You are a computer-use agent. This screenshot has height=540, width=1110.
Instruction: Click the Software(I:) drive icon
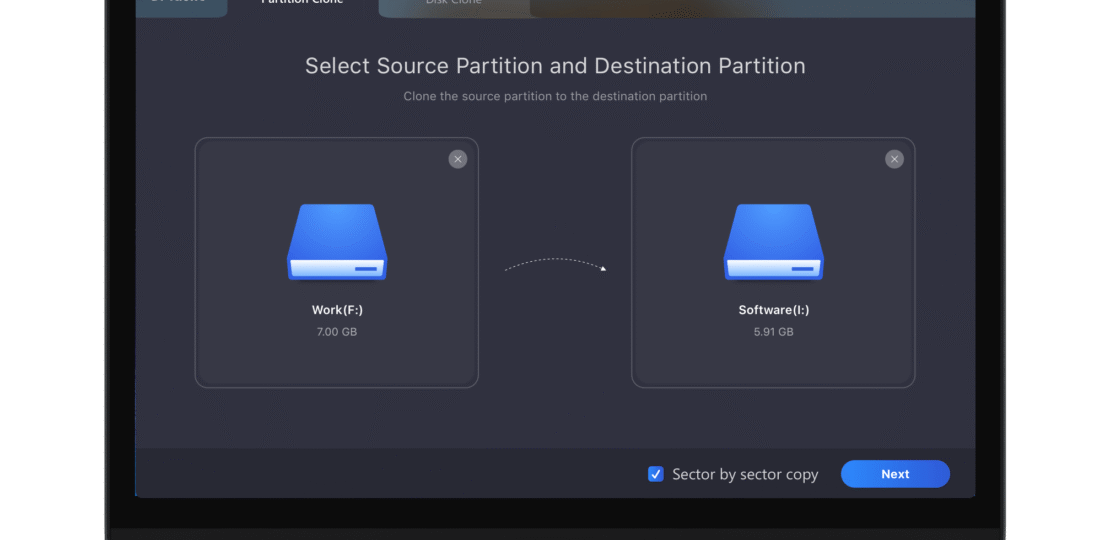point(774,242)
